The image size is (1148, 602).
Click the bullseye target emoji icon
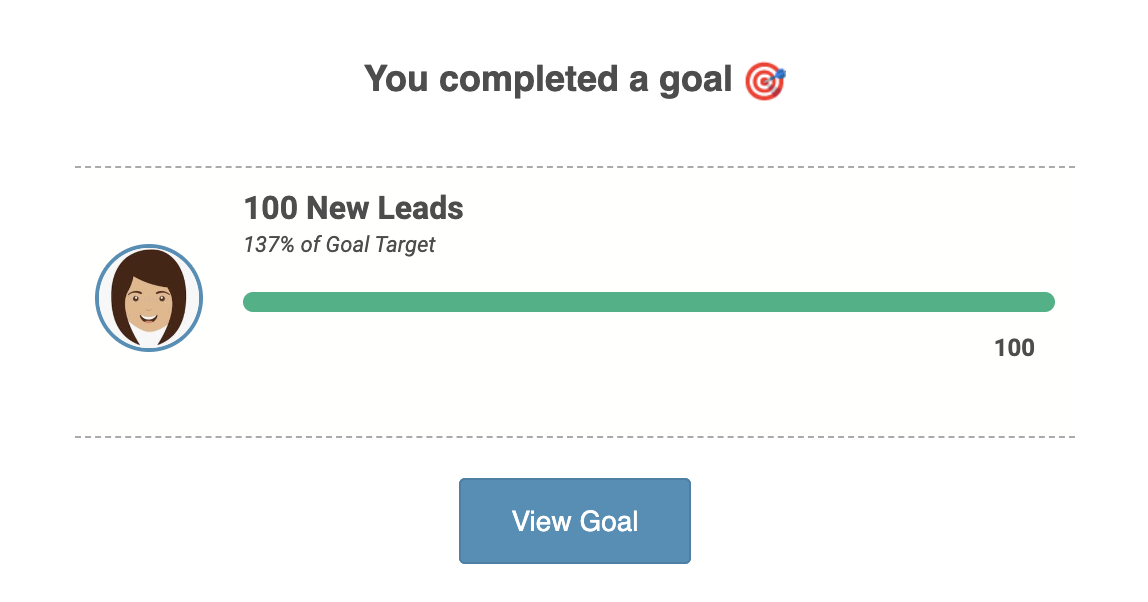click(x=765, y=81)
